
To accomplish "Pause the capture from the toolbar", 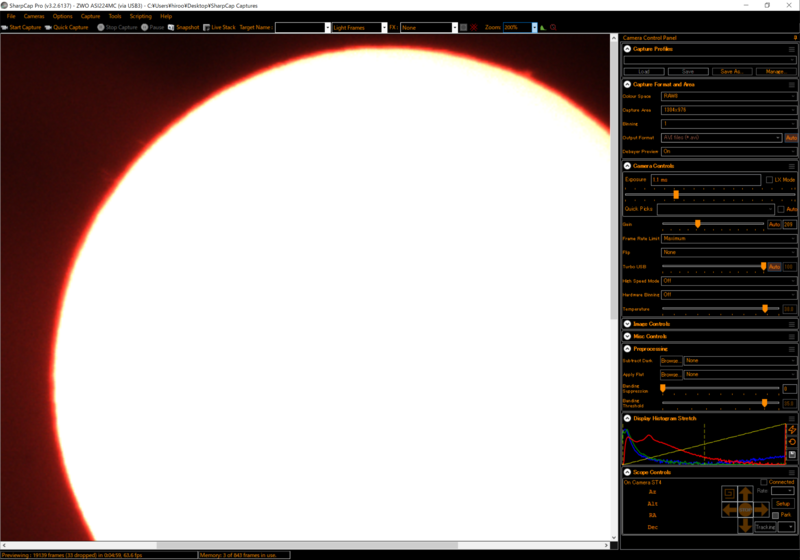I will coord(153,28).
